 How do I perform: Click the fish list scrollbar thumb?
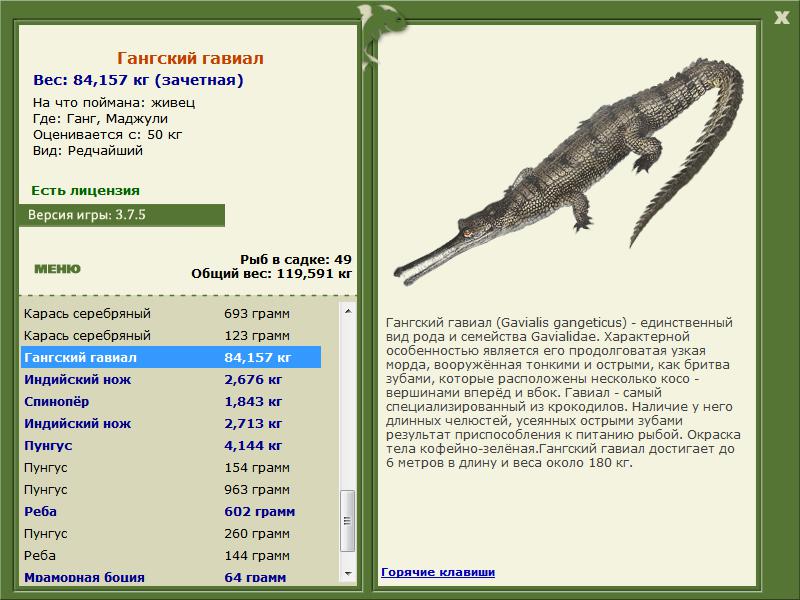pos(348,520)
